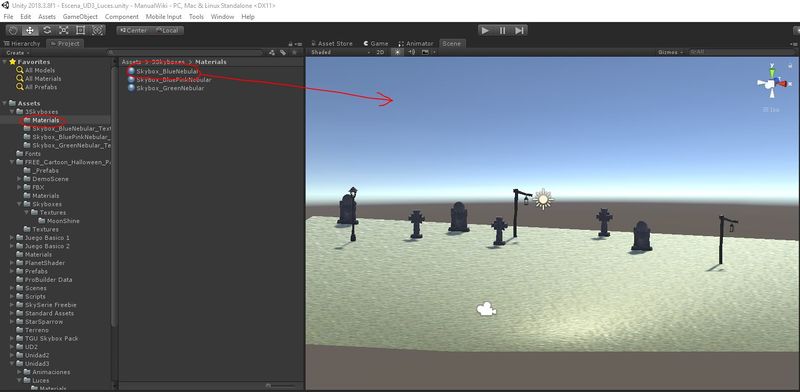Open the GameObject menu

(80, 17)
